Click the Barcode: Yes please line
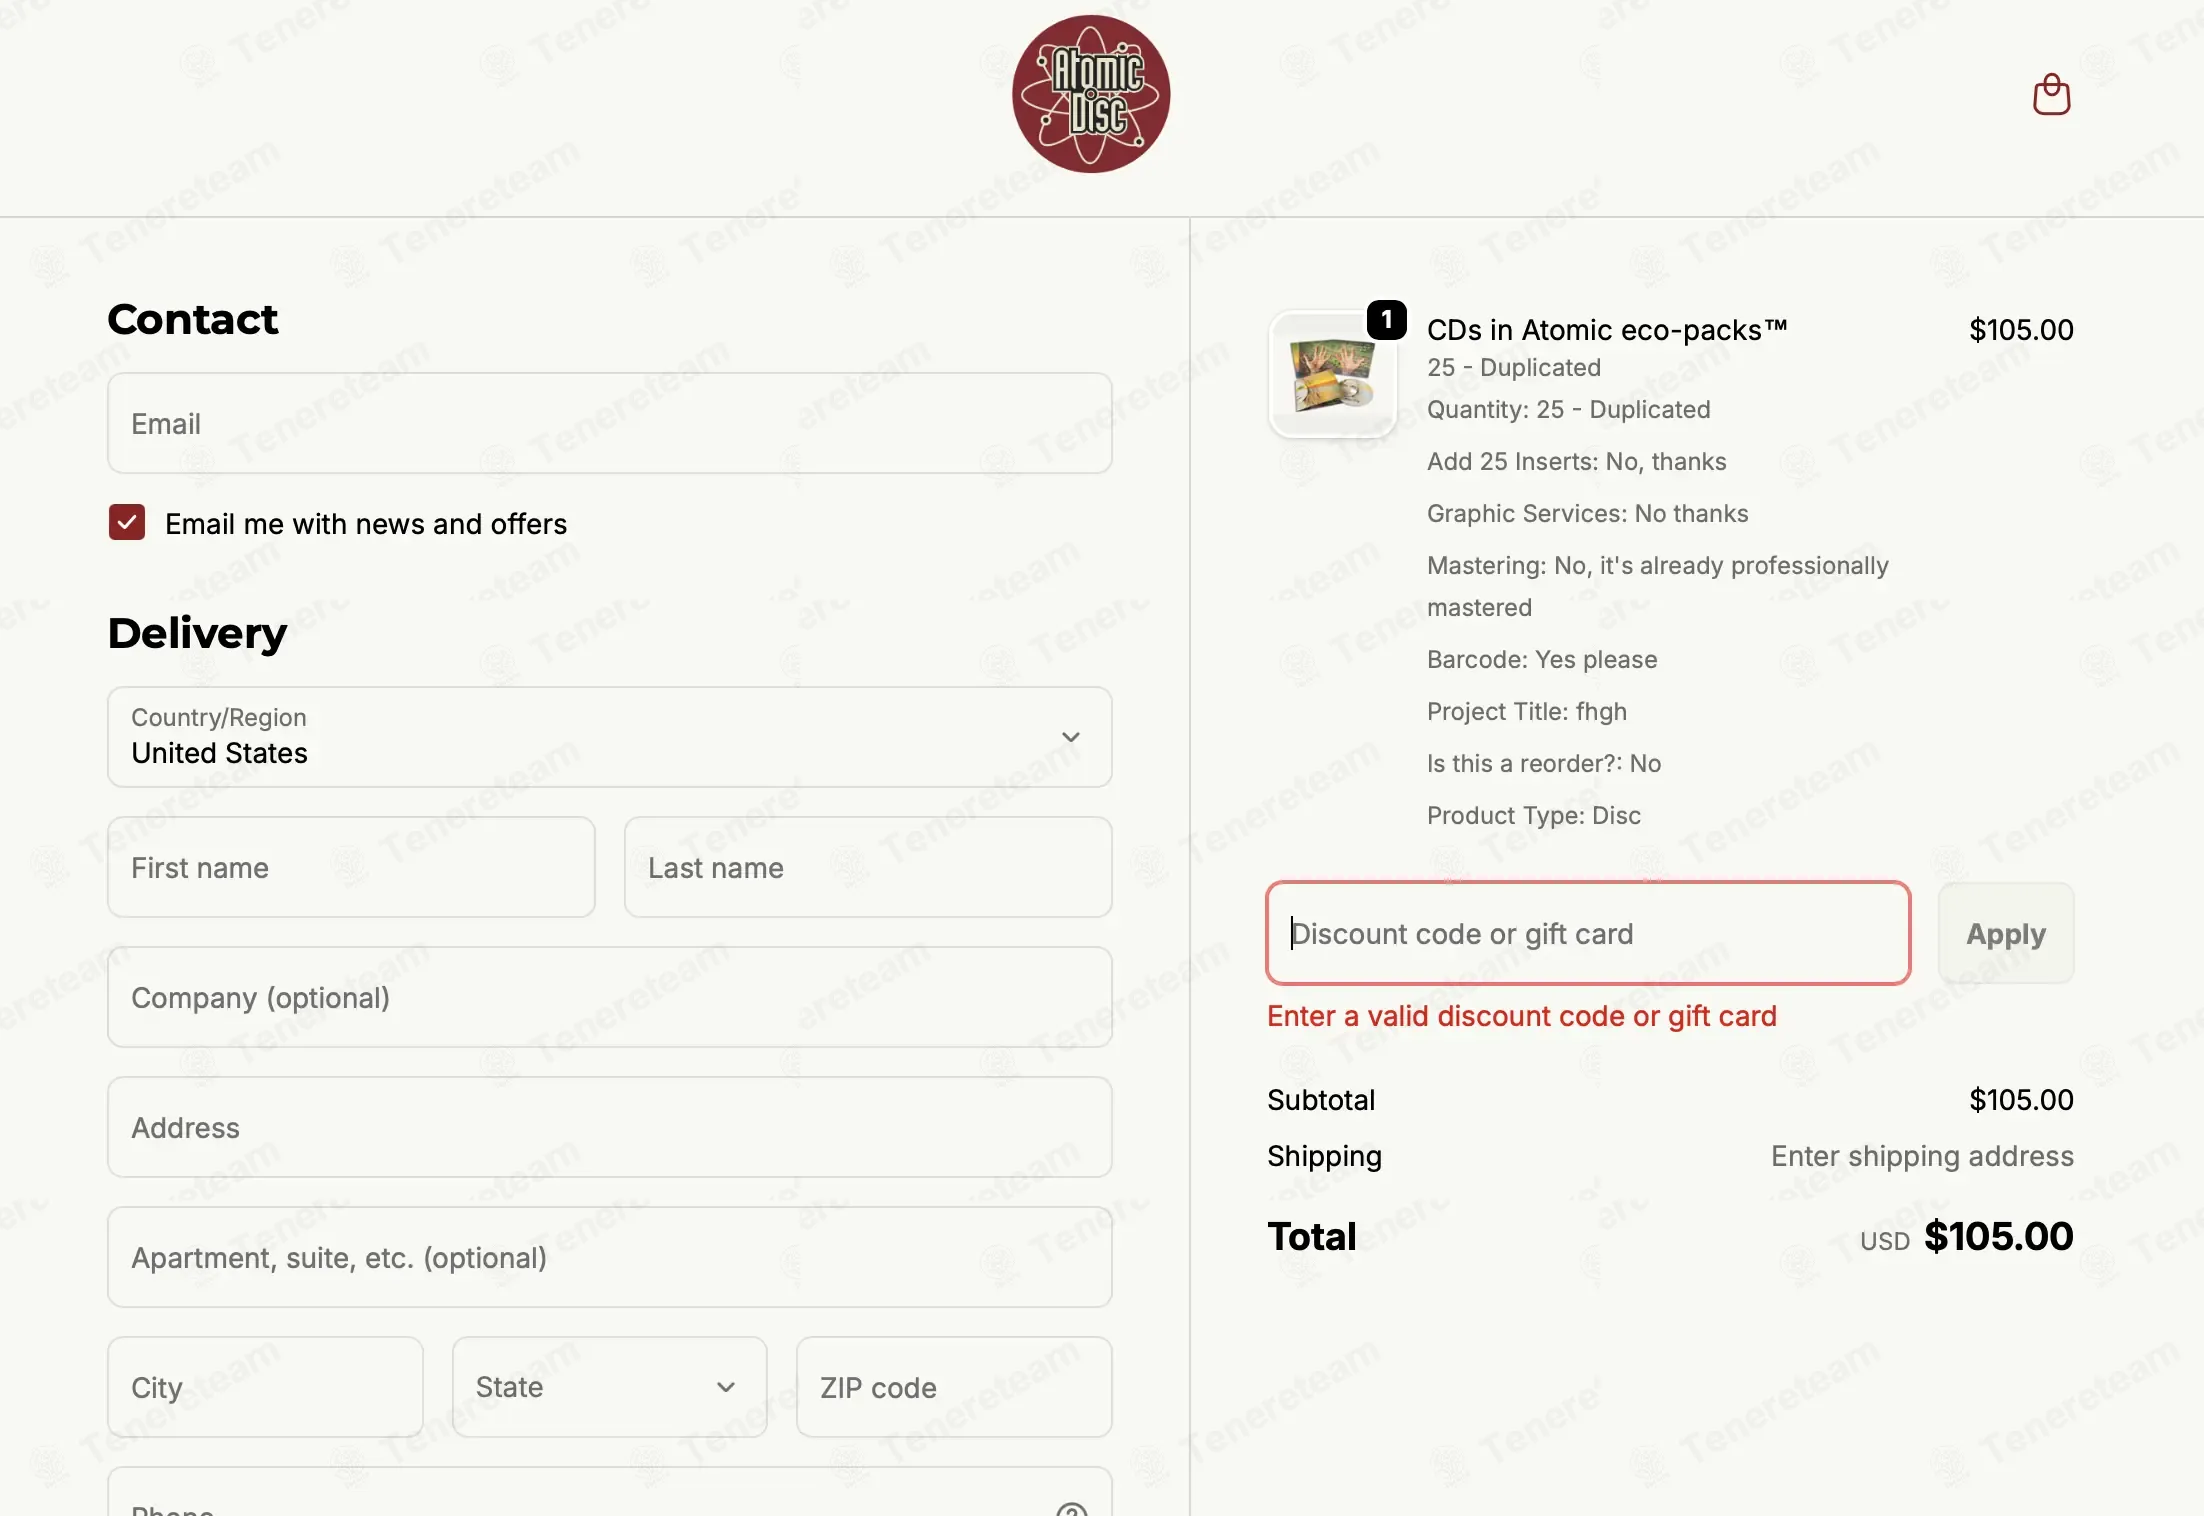The image size is (2204, 1516). point(1541,659)
